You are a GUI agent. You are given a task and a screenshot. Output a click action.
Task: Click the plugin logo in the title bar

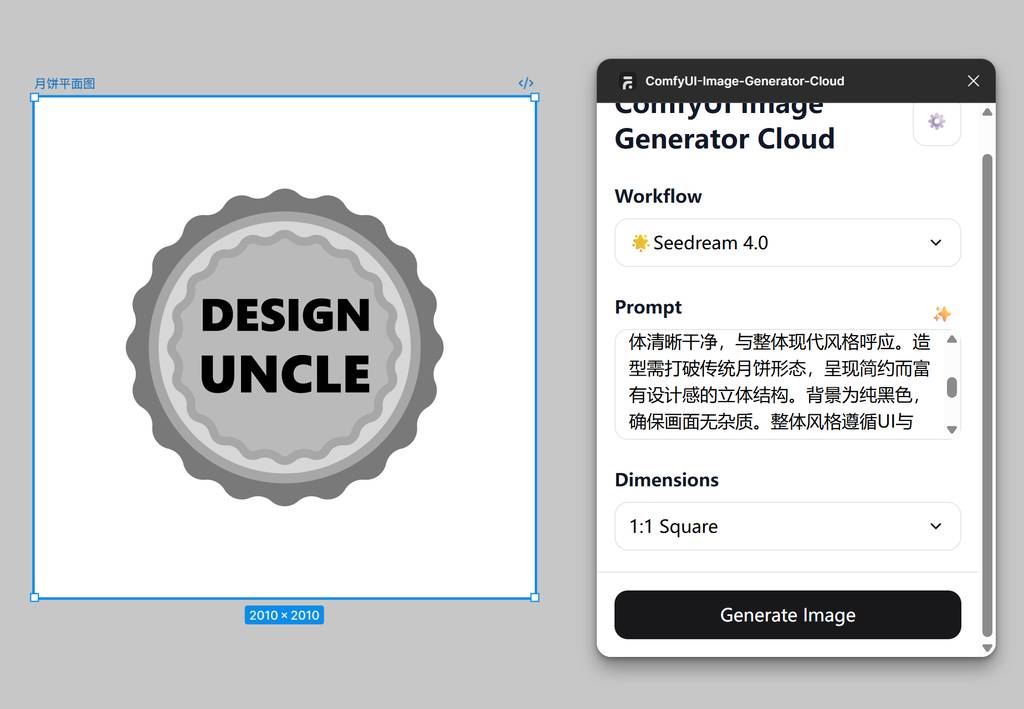tap(627, 82)
